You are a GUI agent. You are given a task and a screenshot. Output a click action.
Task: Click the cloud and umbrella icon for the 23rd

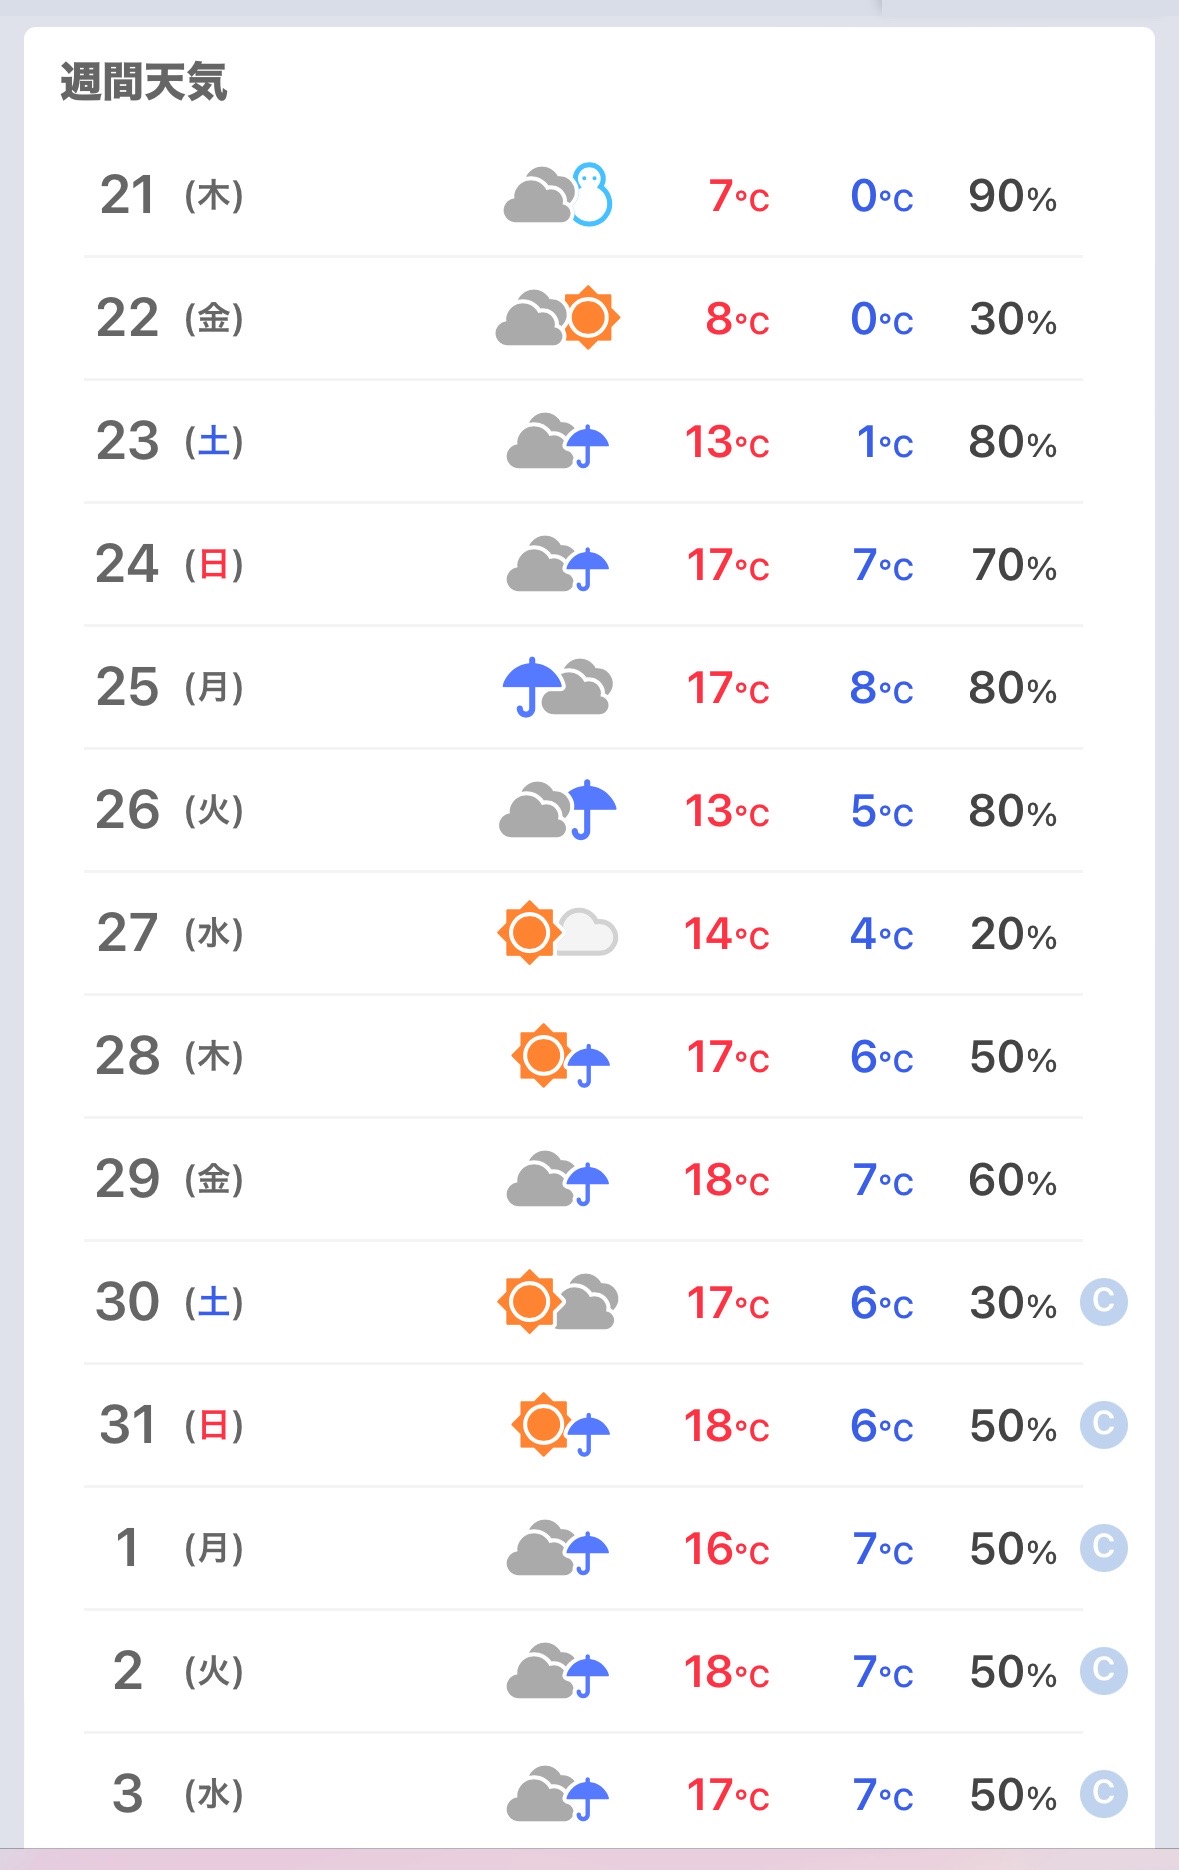558,441
